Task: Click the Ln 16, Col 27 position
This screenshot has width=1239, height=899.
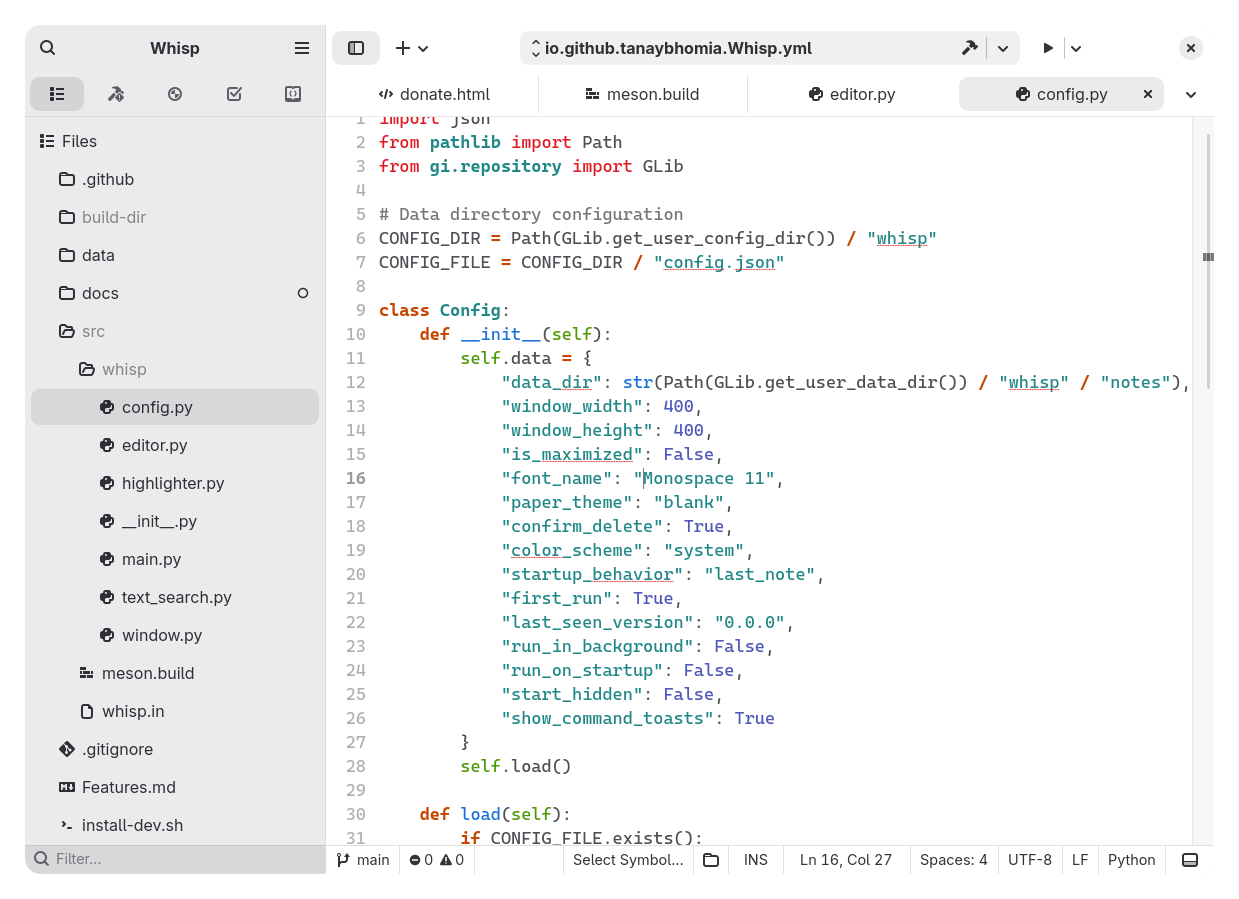Action: coord(846,860)
